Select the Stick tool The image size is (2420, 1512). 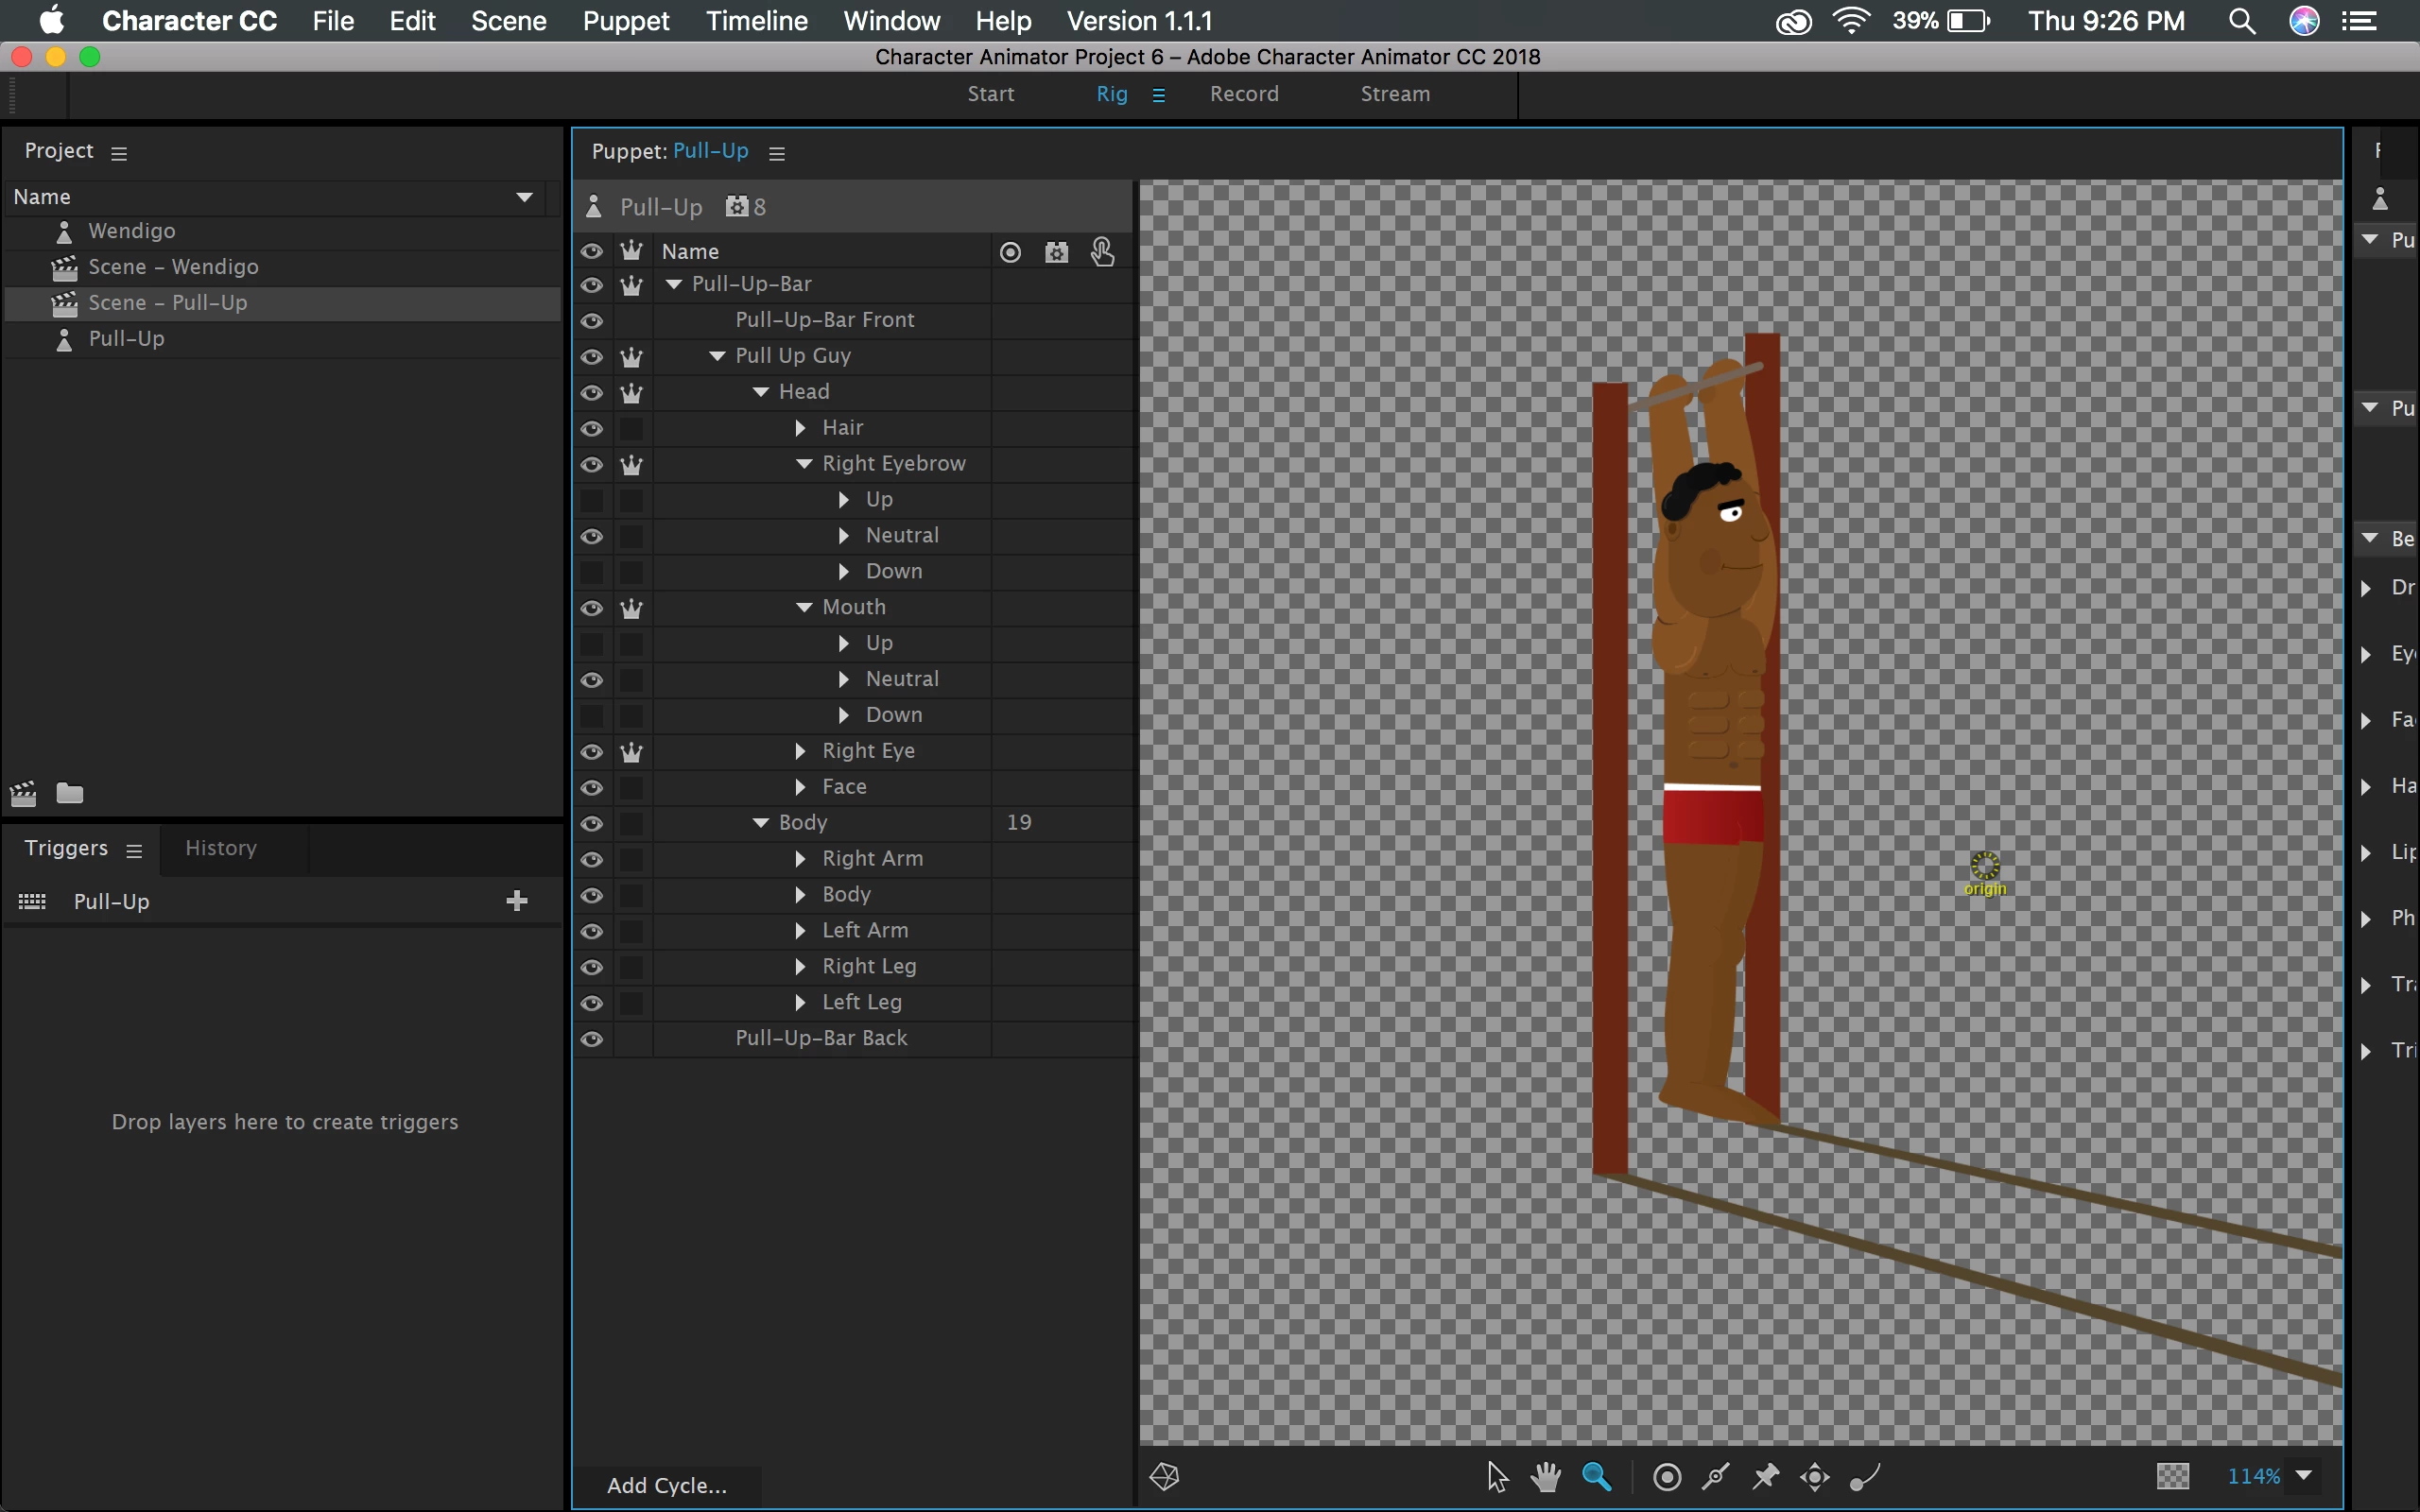[x=1716, y=1476]
